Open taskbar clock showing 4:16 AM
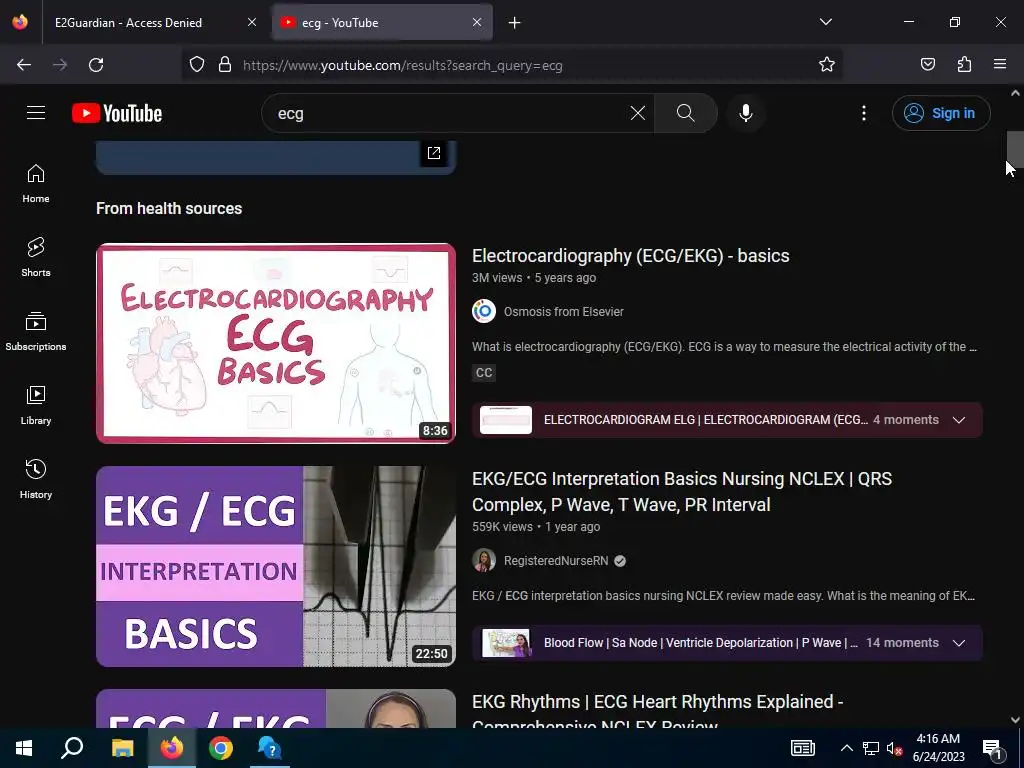The height and width of the screenshot is (768, 1024). (x=938, y=748)
